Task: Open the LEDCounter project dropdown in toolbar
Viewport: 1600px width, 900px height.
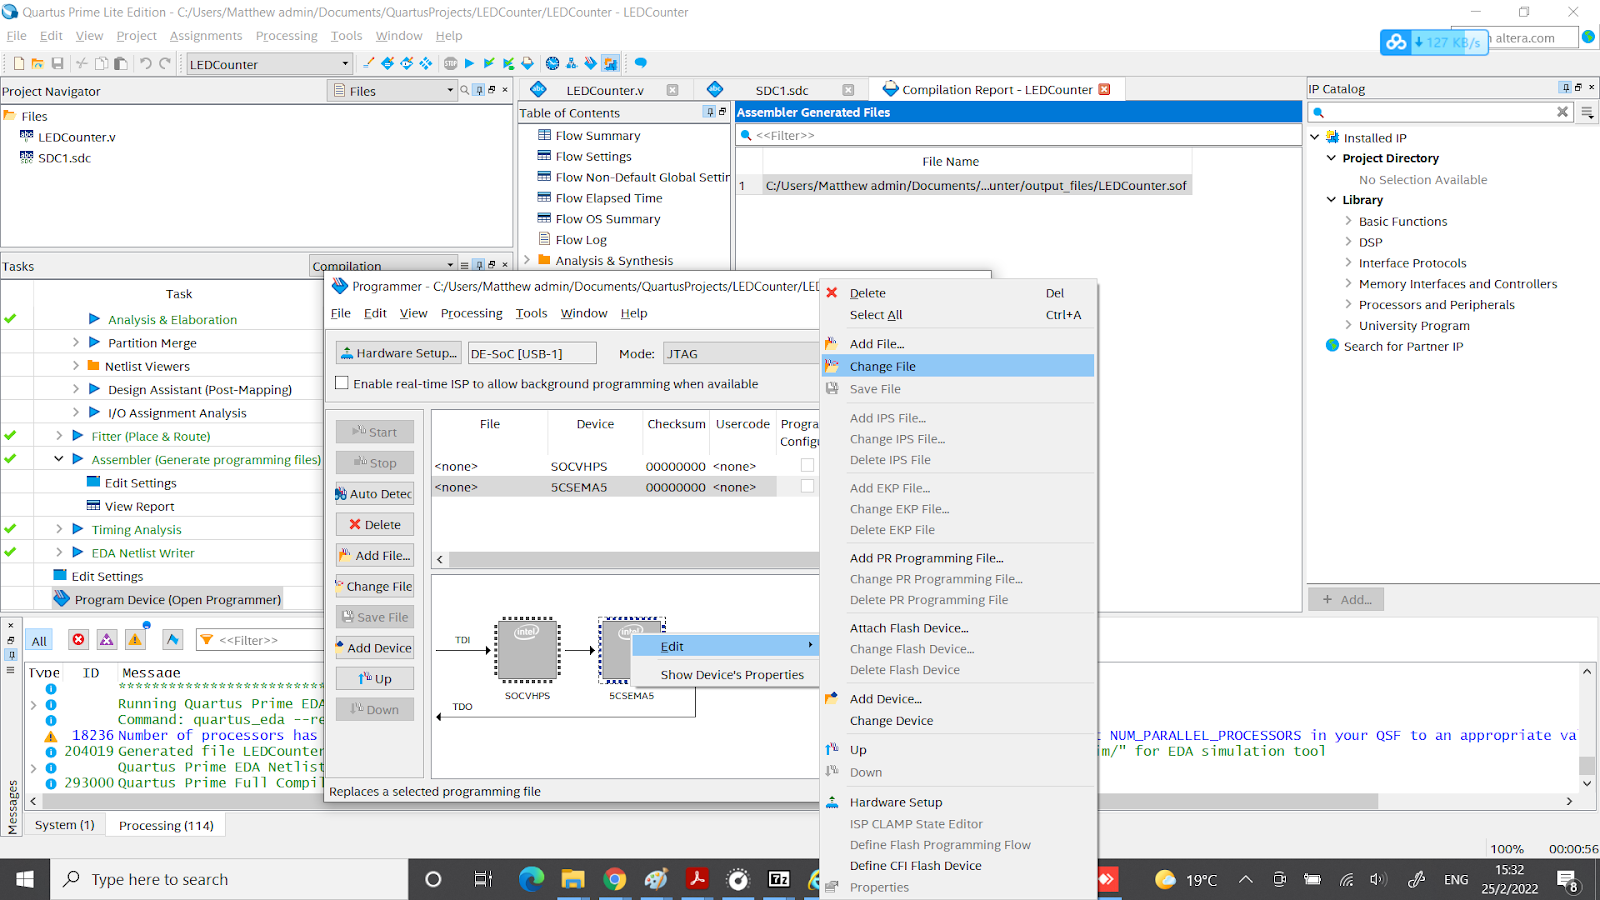Action: [x=269, y=64]
